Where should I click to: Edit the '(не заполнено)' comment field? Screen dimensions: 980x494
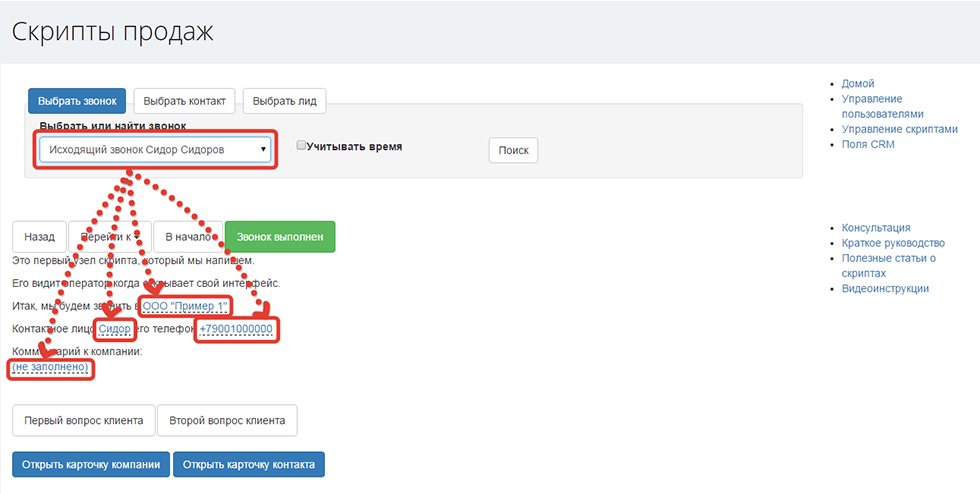50,368
